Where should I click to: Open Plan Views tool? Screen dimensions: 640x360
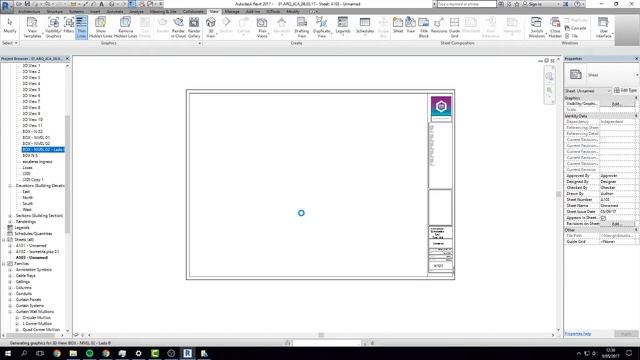(x=262, y=27)
